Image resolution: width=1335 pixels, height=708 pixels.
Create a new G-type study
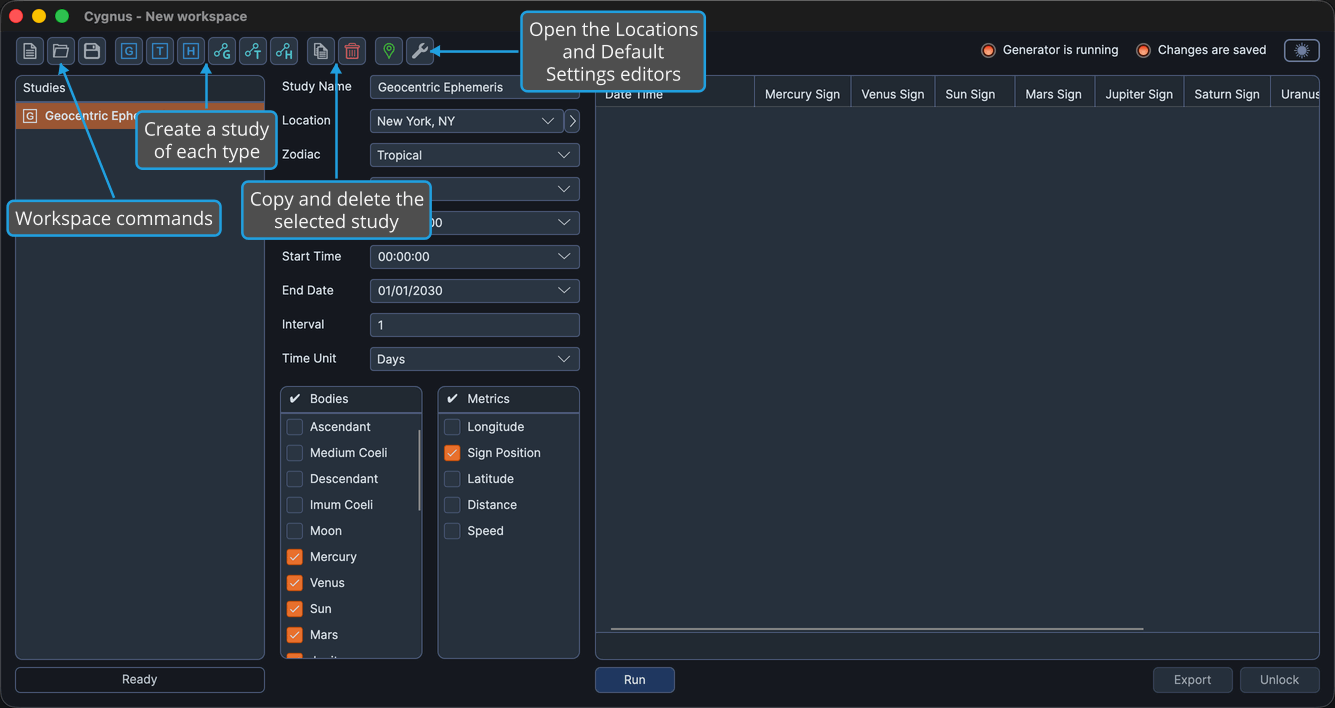coord(129,51)
